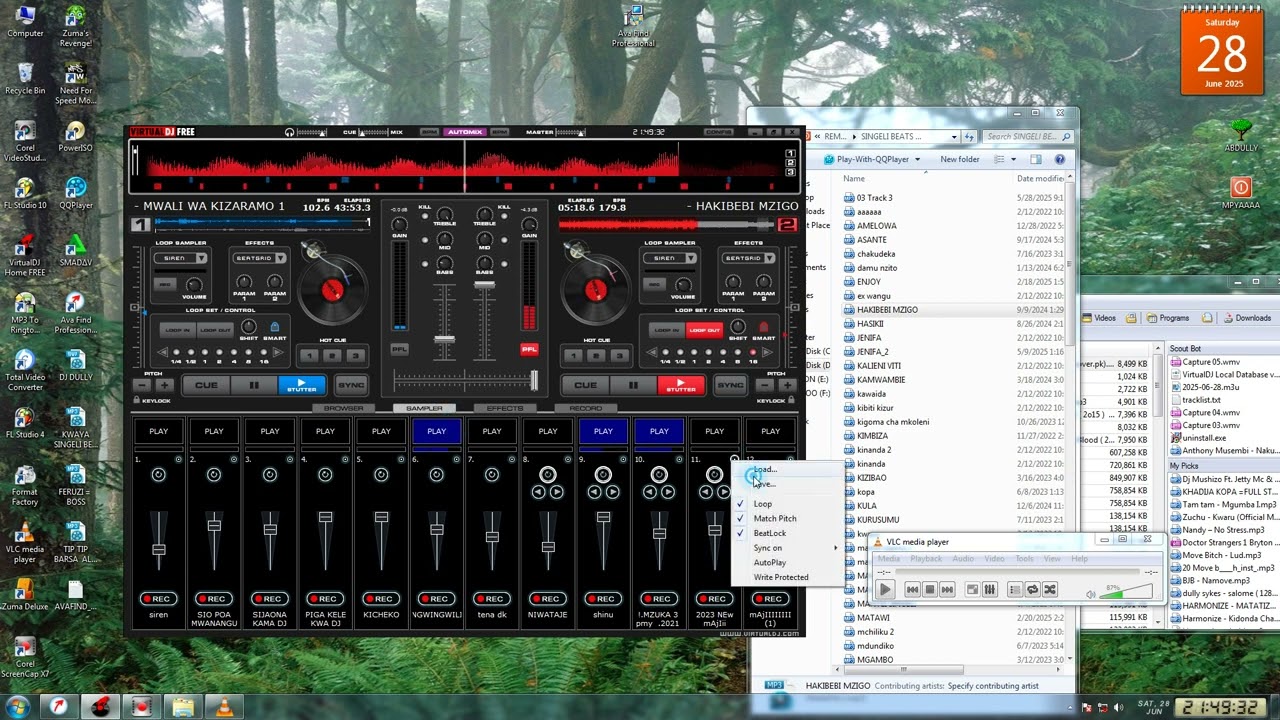Pause deck 2 playback
This screenshot has height=720, width=1280.
pos(634,385)
